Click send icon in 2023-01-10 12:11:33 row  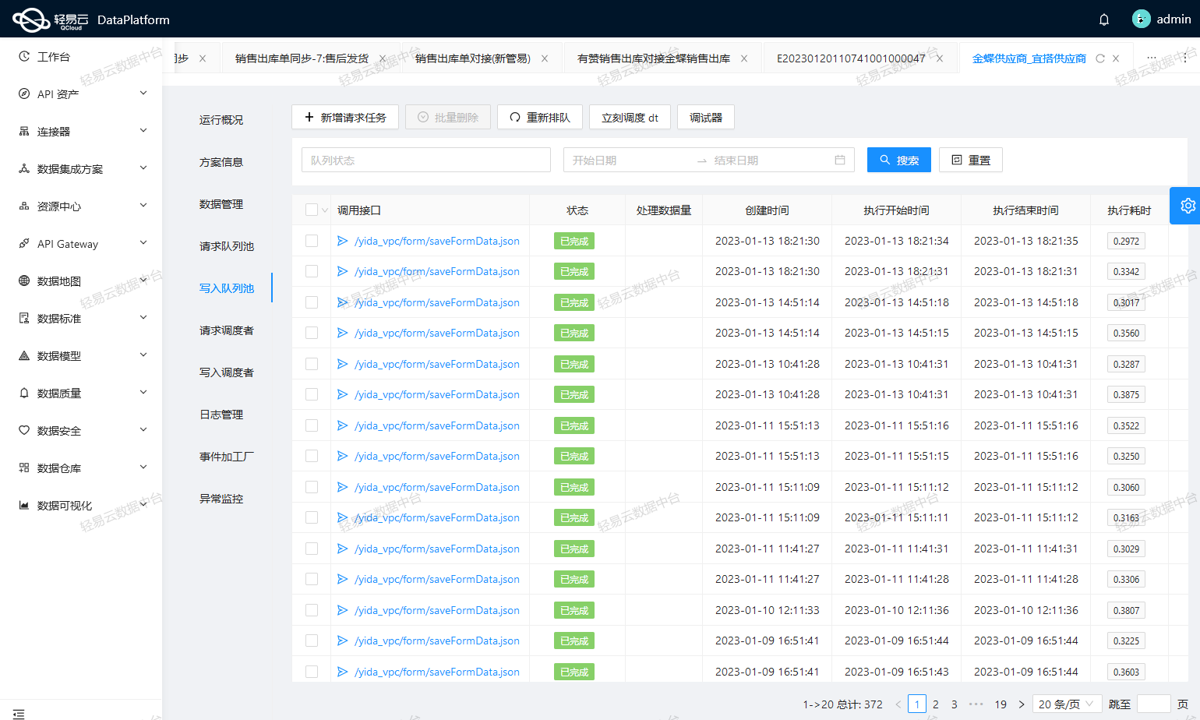coord(342,610)
